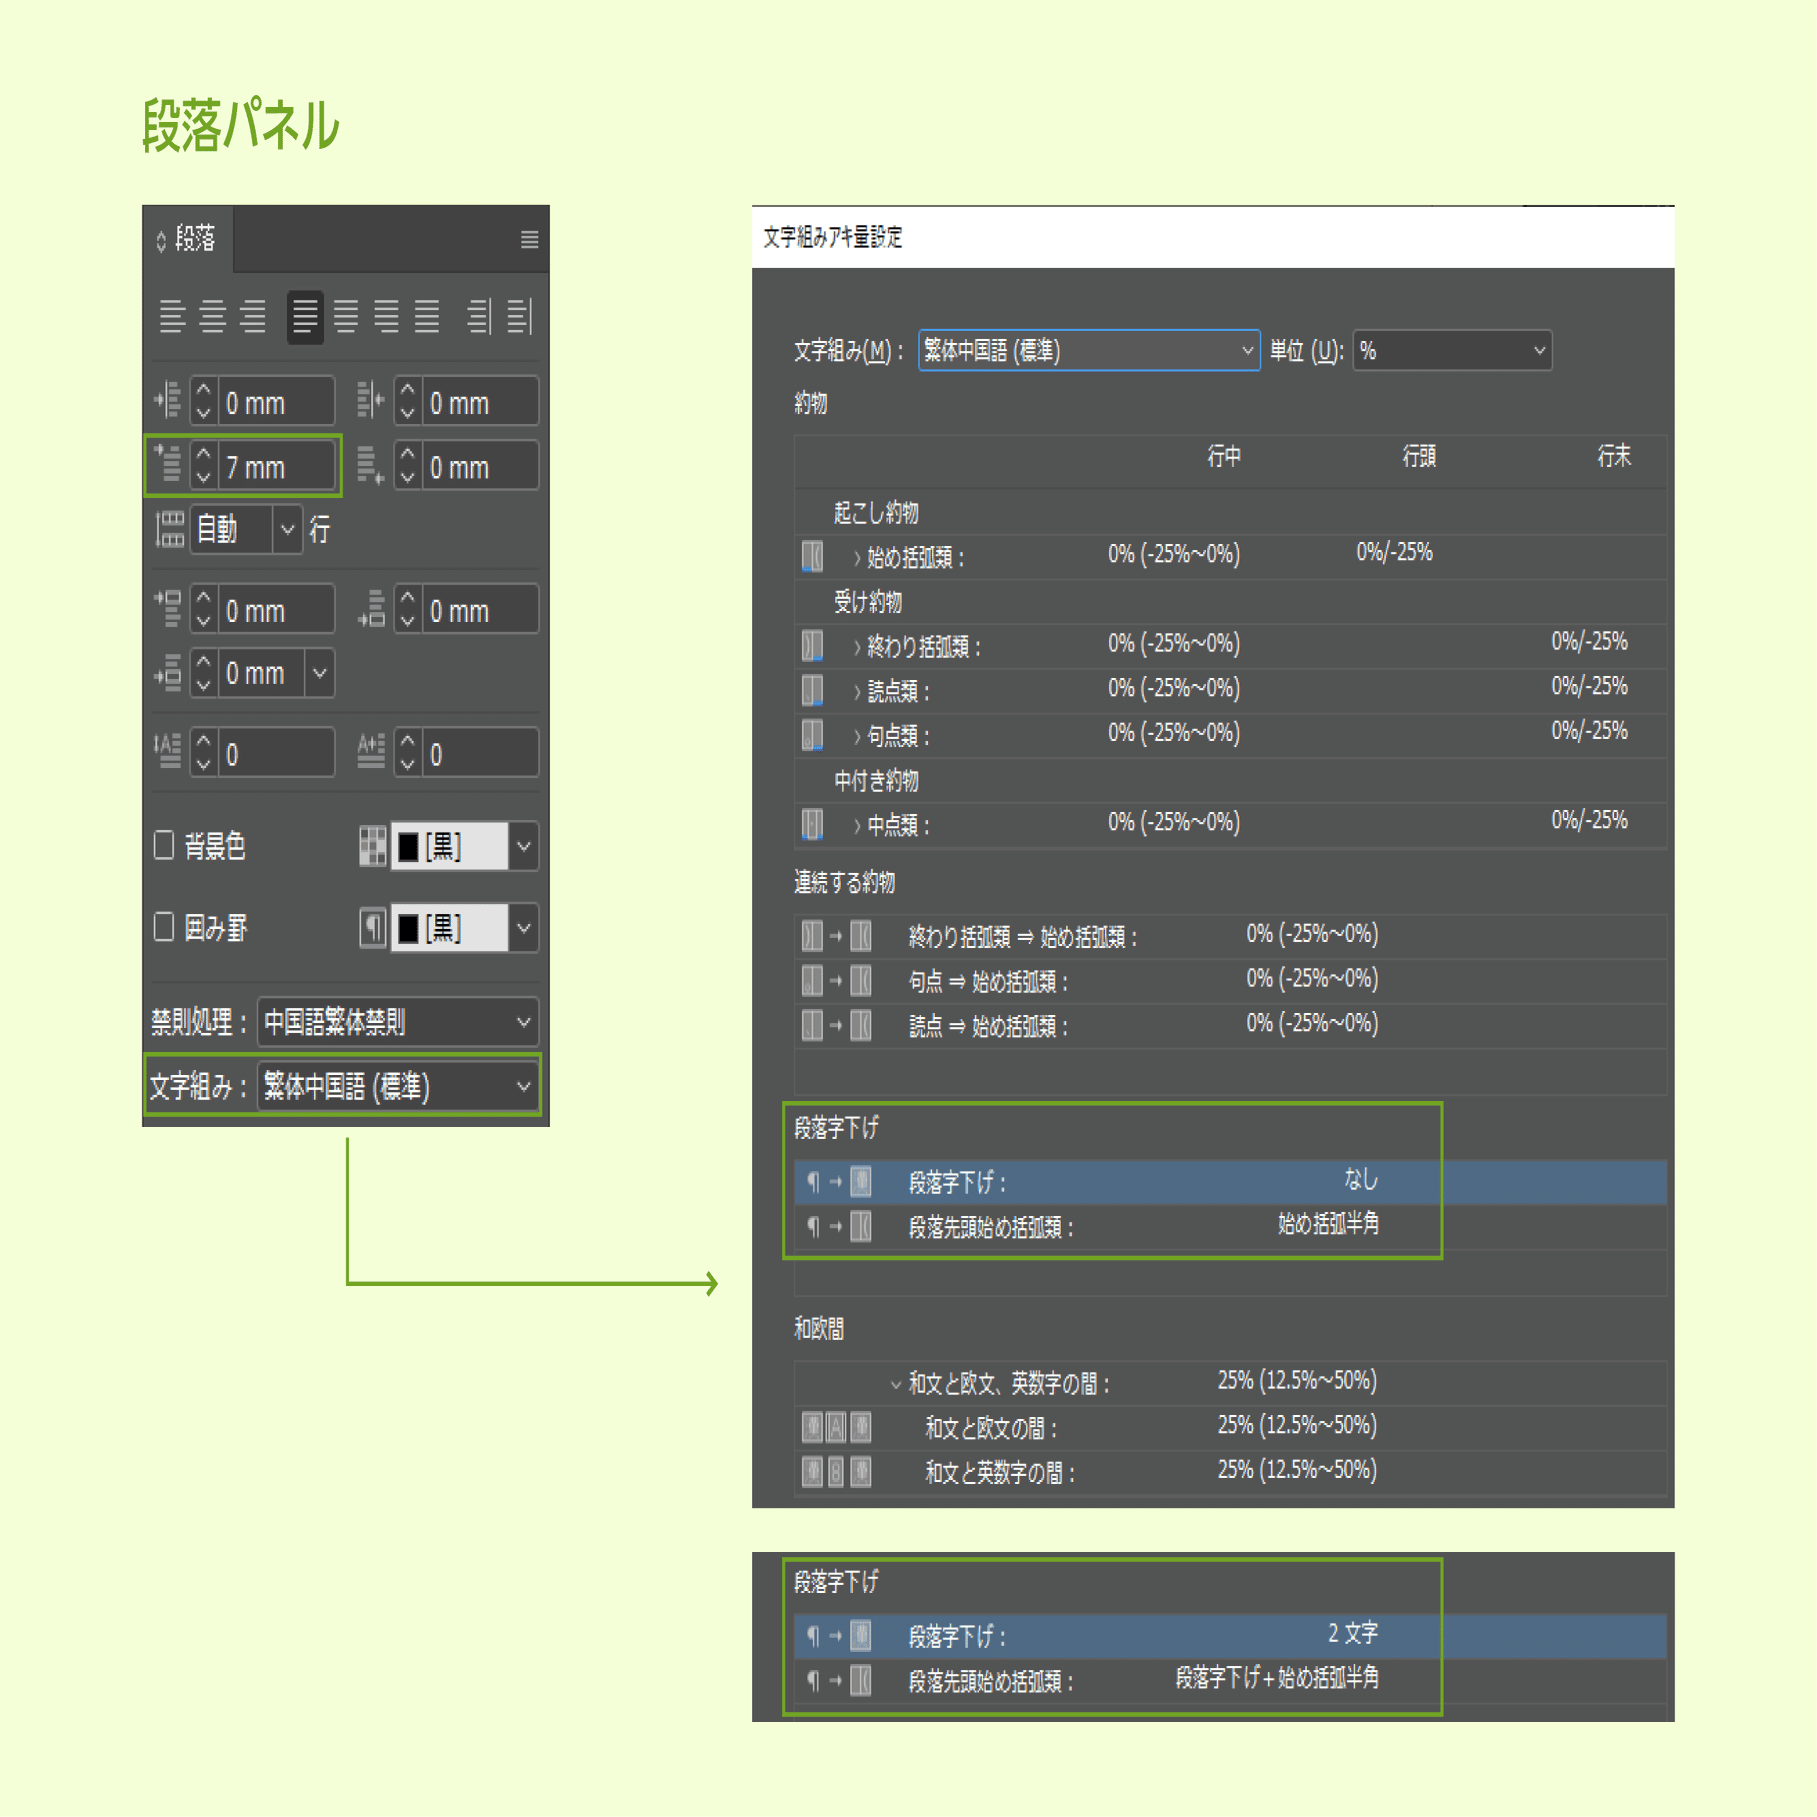
Task: Open the 囲み罫 [黒] color dropdown
Action: tap(524, 928)
